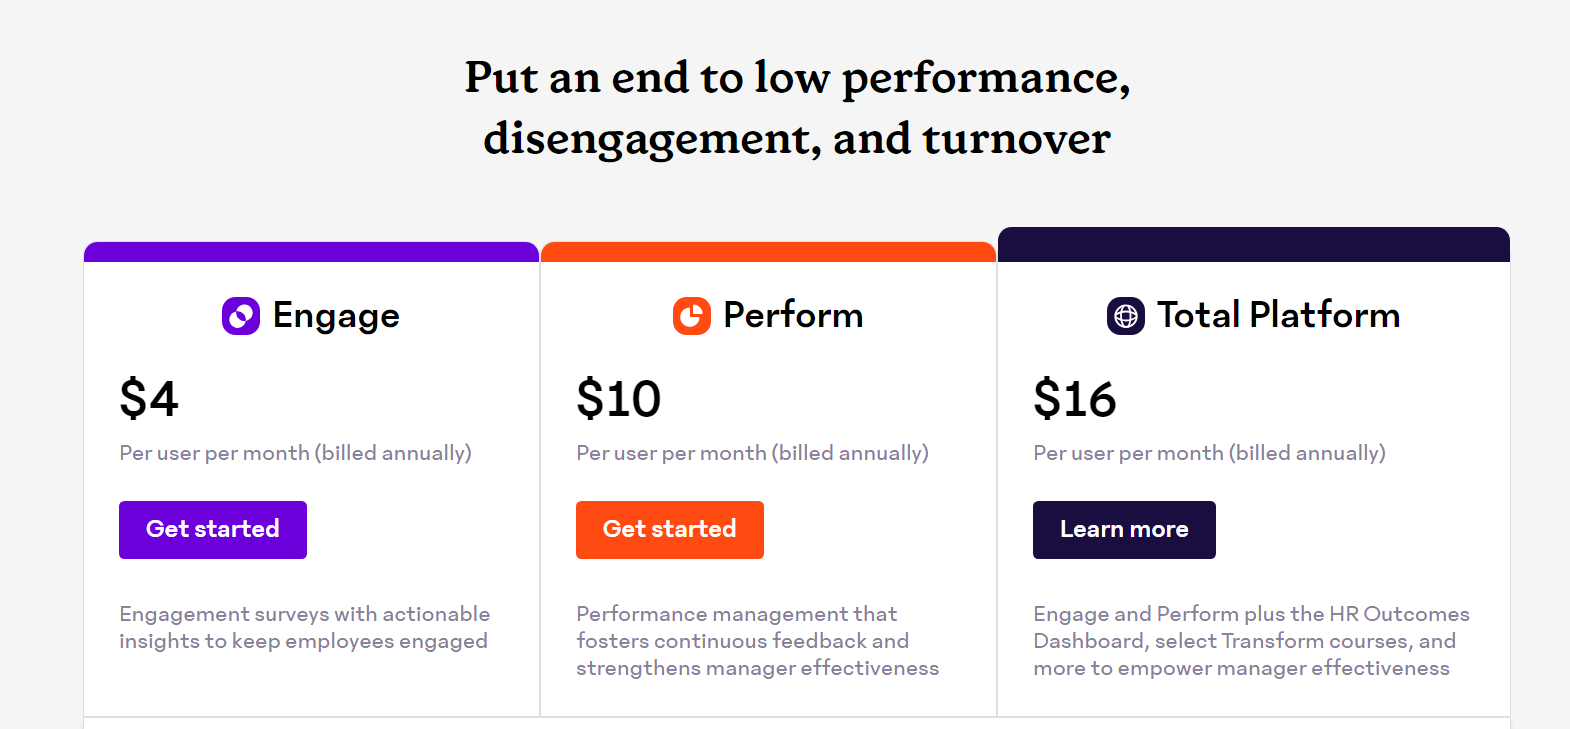Click the purple header bar of Engage card

(311, 252)
